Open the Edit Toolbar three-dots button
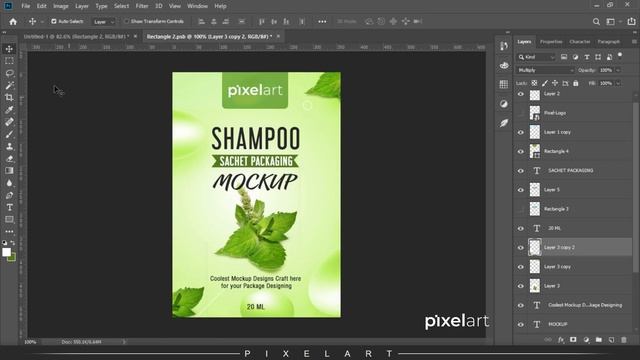 tap(9, 231)
